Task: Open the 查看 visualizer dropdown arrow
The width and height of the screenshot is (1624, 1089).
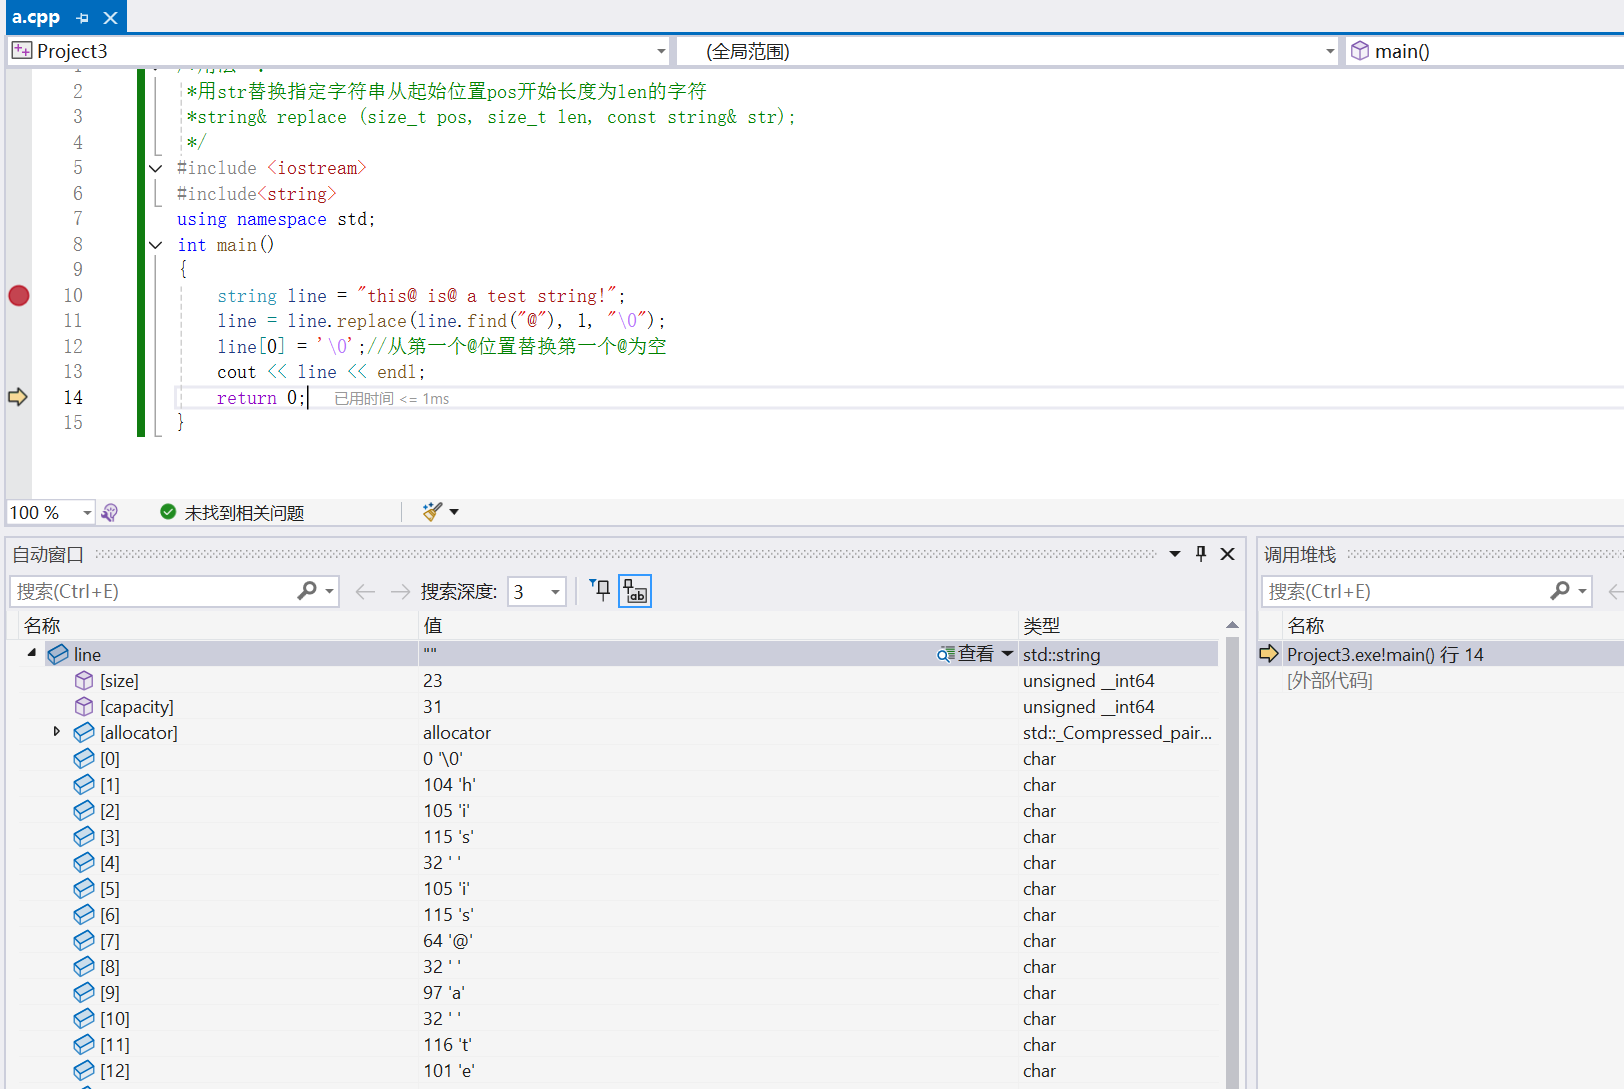Action: click(x=1007, y=654)
